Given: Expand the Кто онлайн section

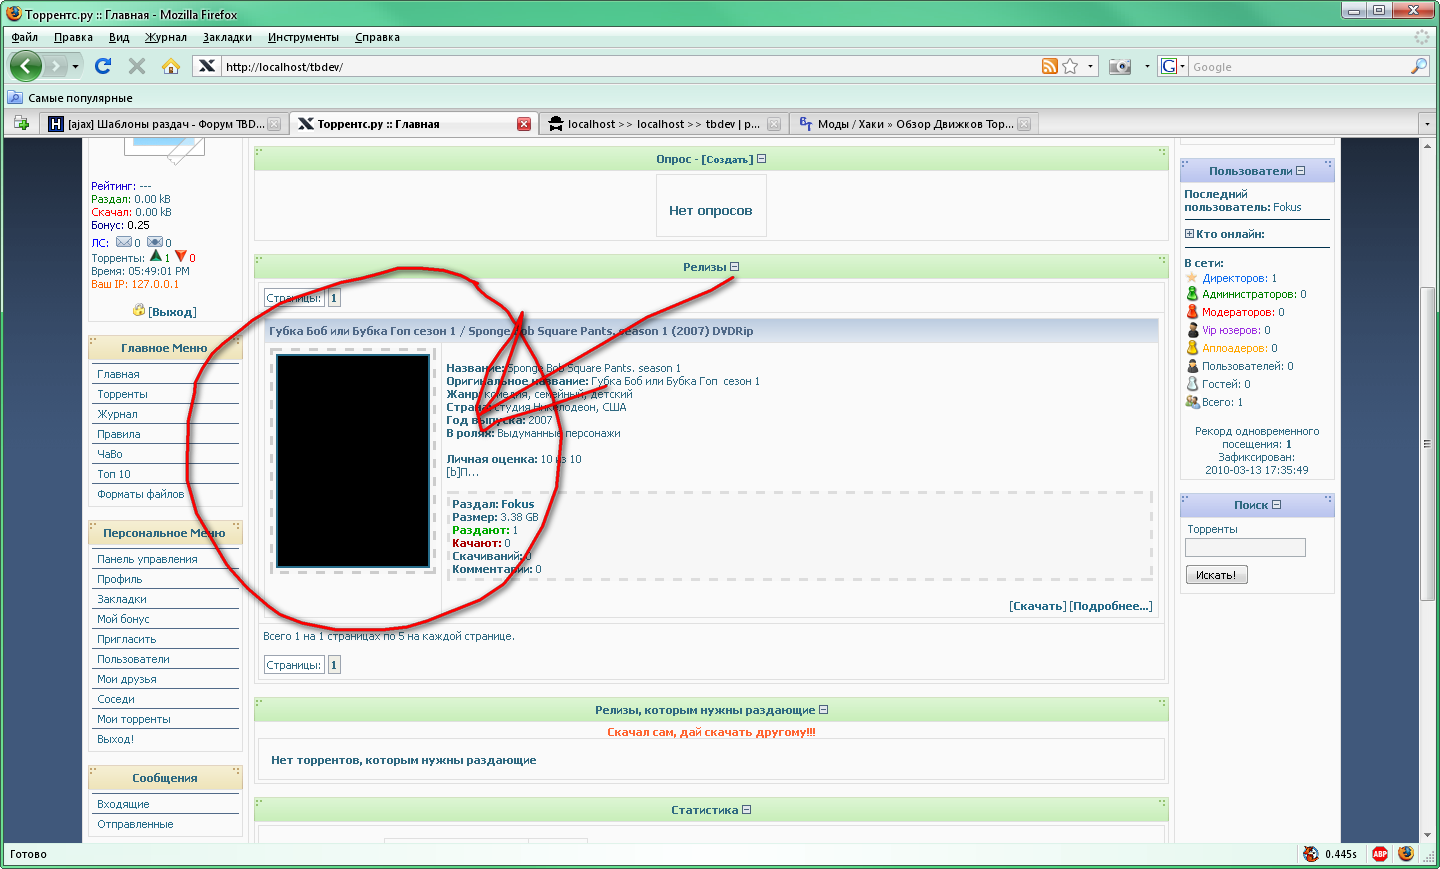Looking at the screenshot, I should pos(1190,234).
